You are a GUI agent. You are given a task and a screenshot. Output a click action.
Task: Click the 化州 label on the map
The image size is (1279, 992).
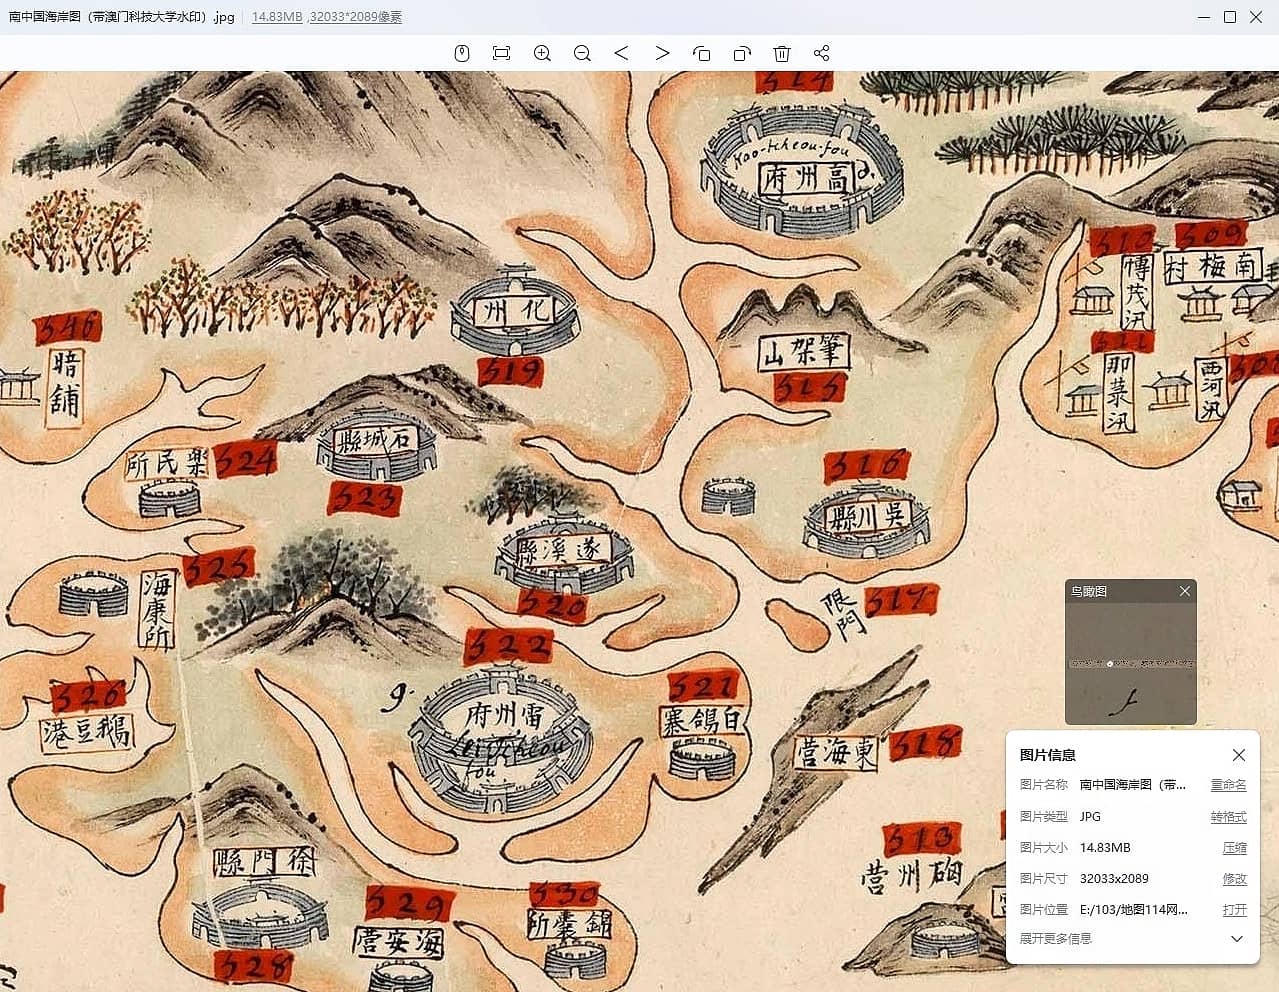(516, 312)
